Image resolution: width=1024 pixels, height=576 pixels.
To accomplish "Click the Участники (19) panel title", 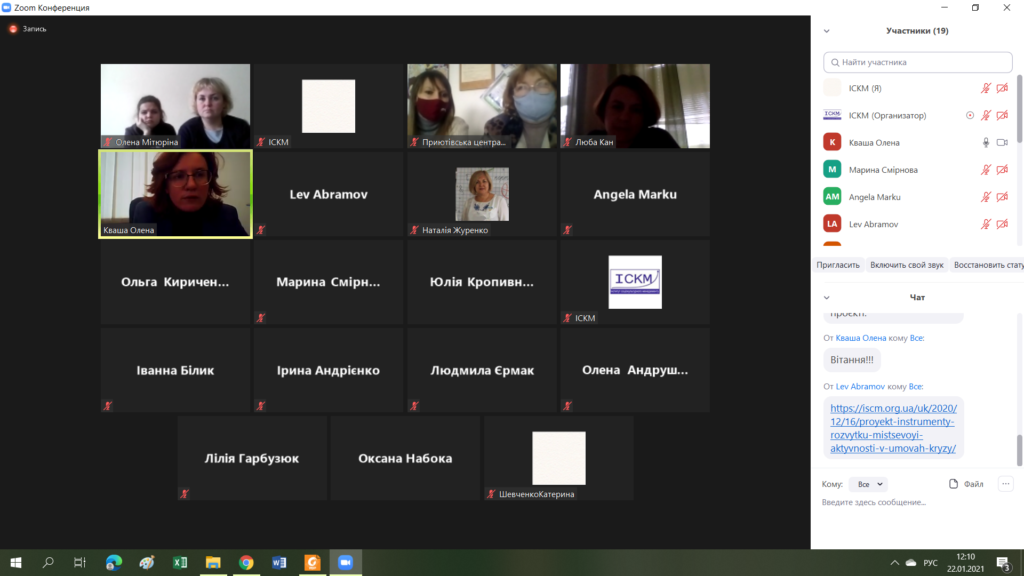I will [917, 31].
